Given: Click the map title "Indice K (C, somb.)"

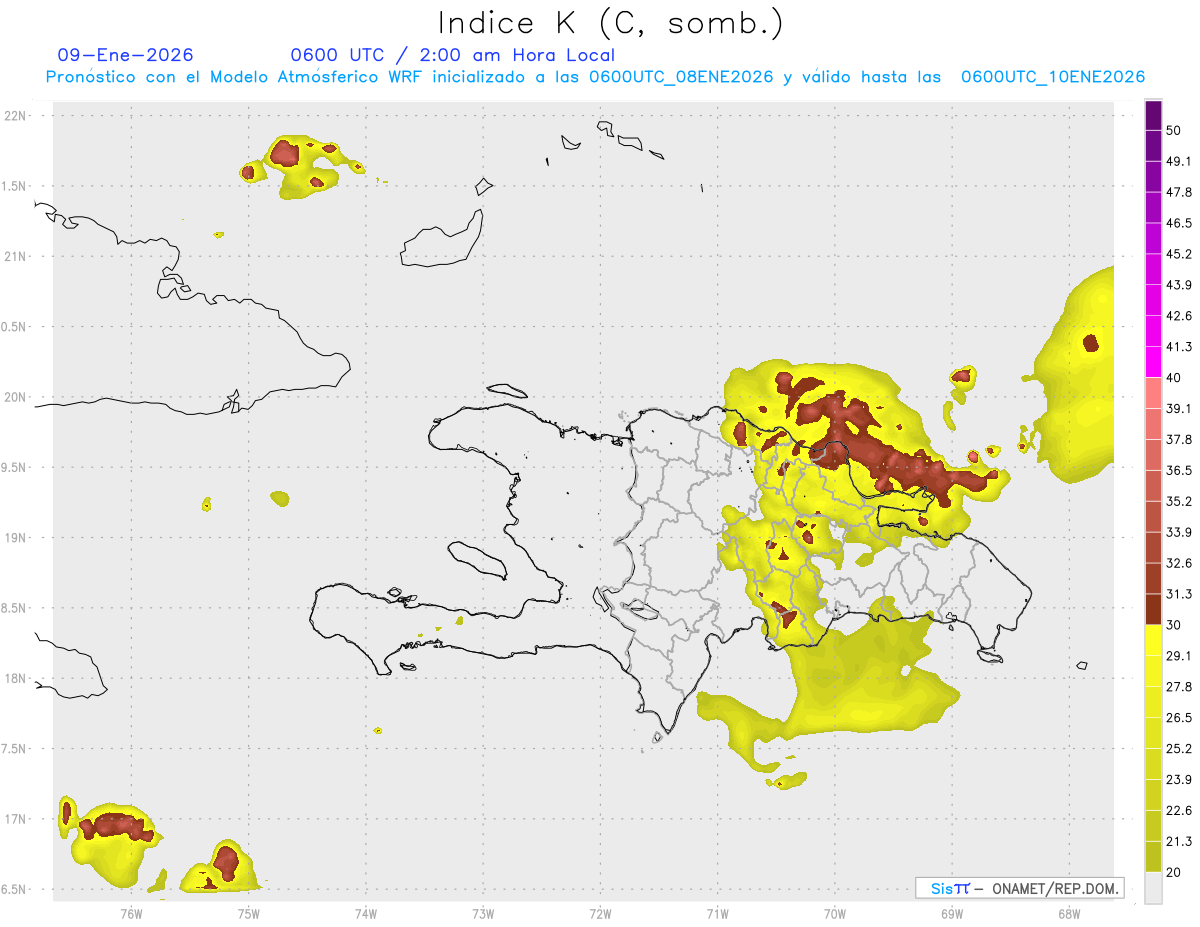Looking at the screenshot, I should (x=611, y=22).
